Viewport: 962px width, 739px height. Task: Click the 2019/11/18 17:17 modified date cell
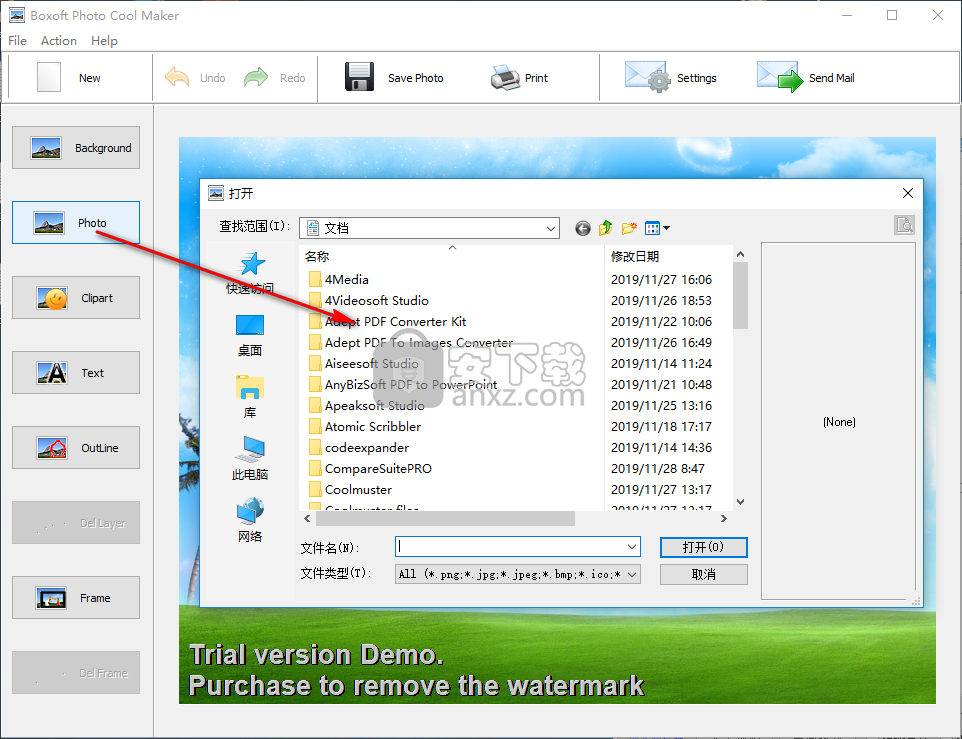point(661,426)
